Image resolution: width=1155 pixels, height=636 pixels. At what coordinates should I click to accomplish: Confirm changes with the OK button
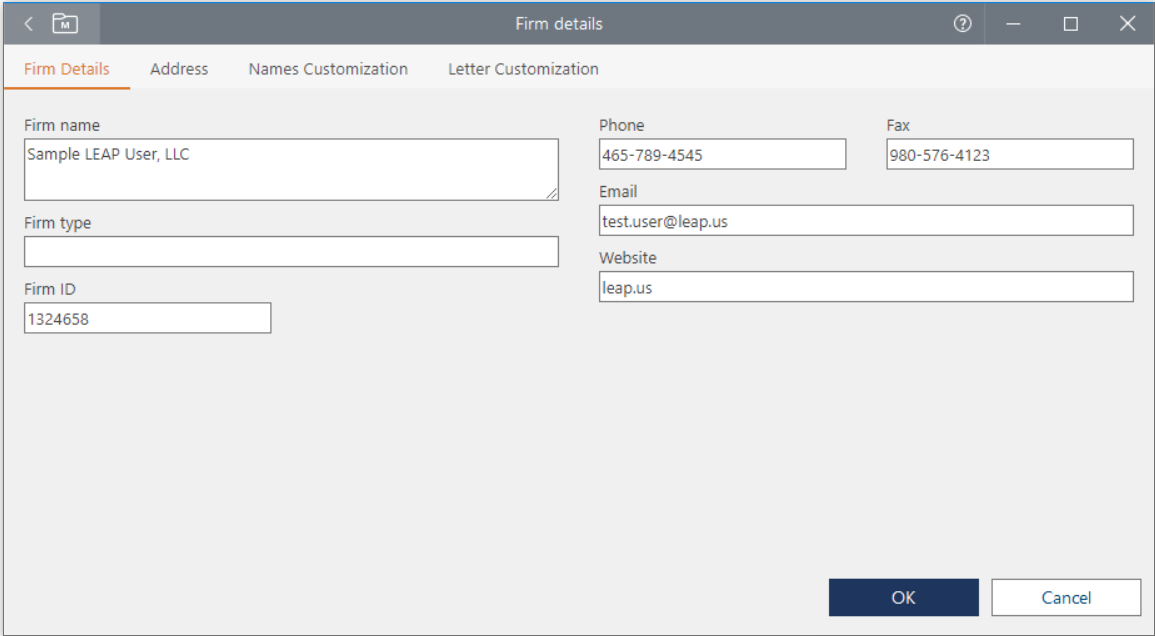pos(903,598)
